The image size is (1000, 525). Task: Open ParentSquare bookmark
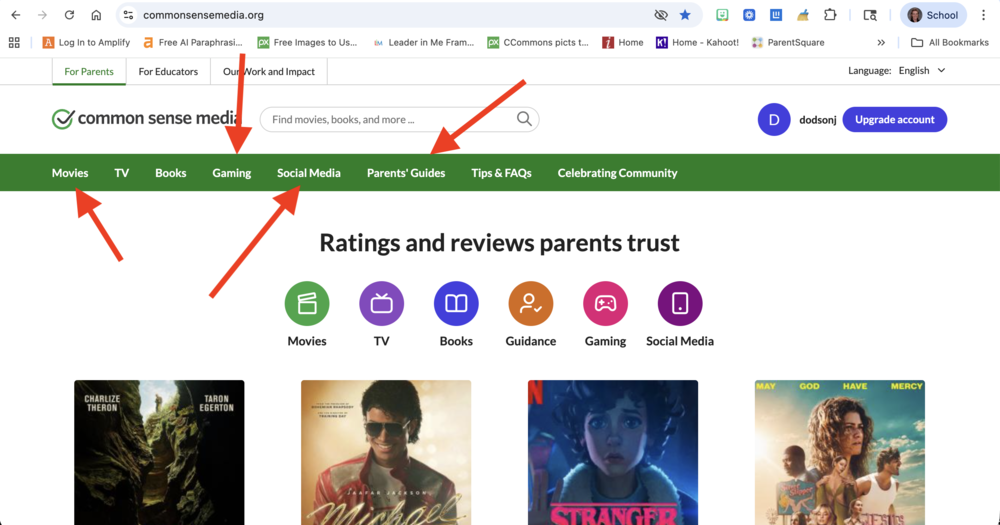(788, 43)
